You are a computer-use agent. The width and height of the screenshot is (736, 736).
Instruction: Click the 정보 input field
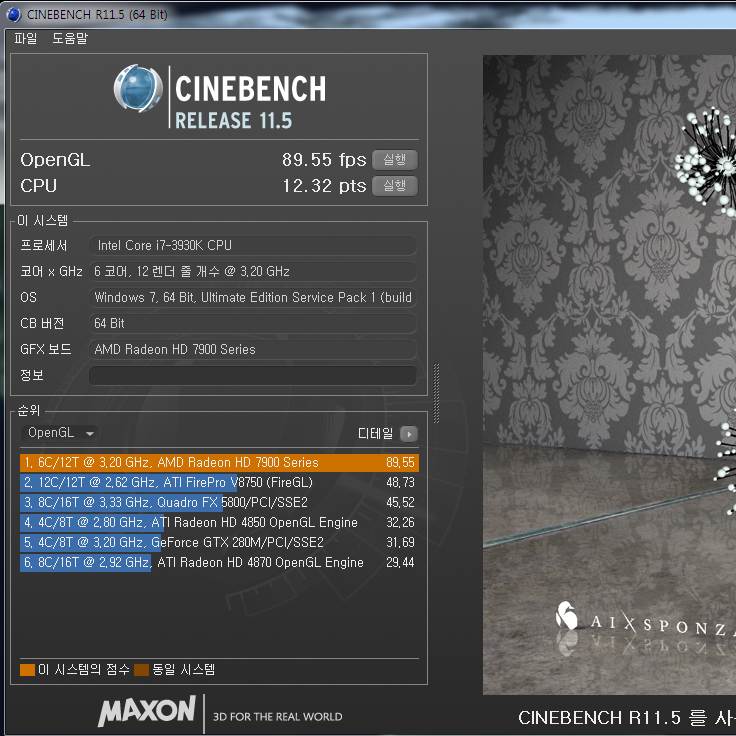coord(253,376)
